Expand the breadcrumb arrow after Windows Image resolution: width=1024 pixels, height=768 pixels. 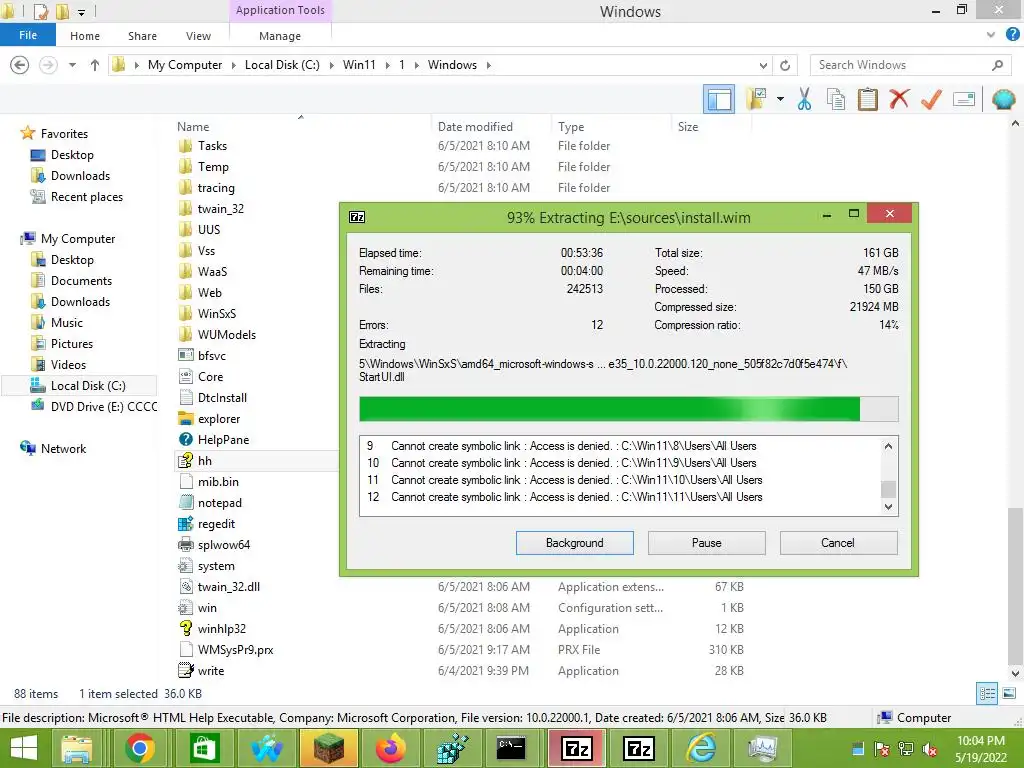(488, 65)
